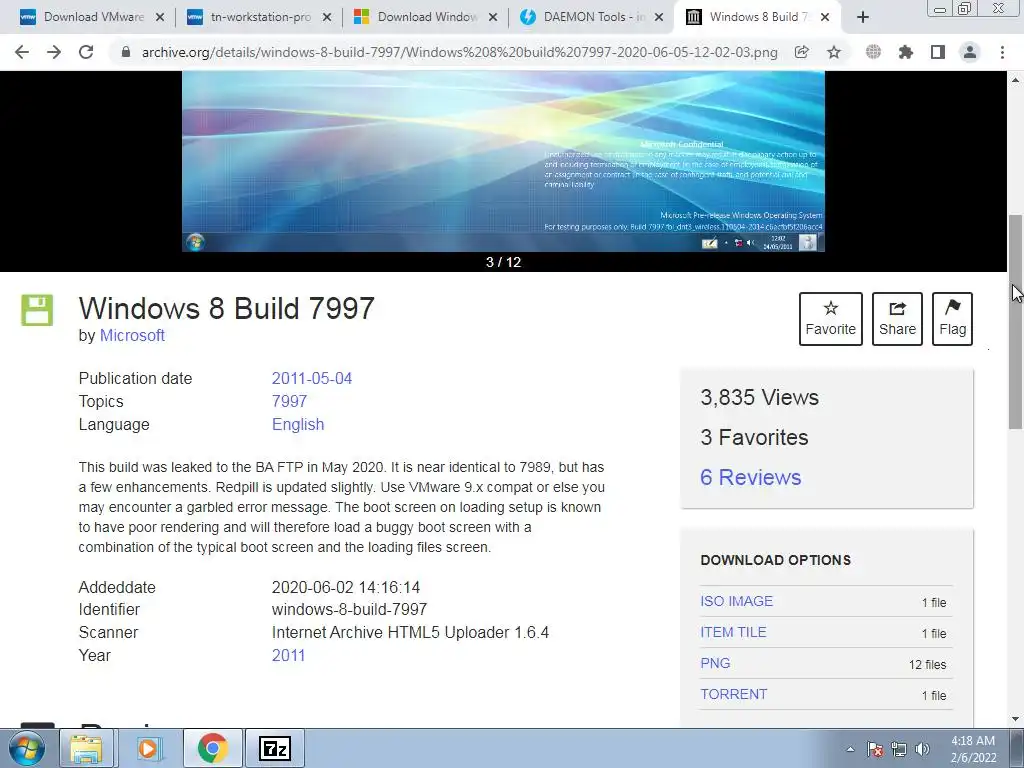The width and height of the screenshot is (1024, 768).
Task: Click the padlock site info icon
Action: [x=126, y=52]
